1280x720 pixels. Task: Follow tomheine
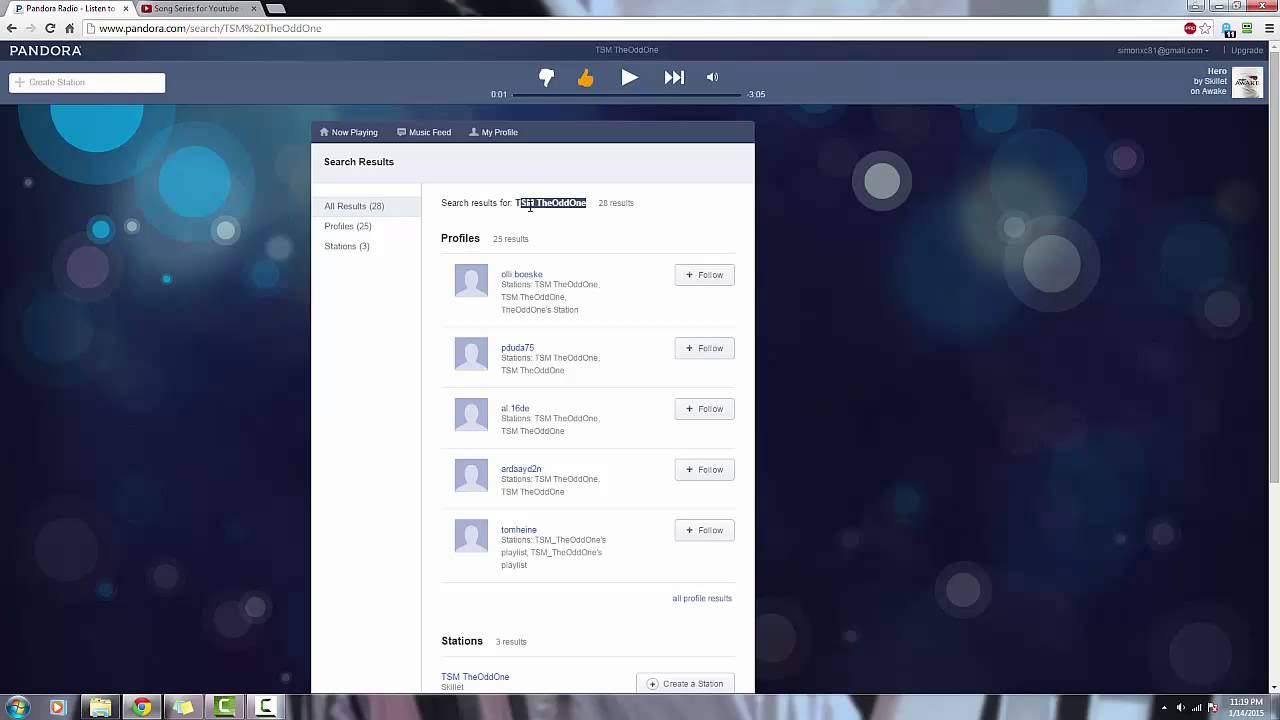tap(704, 531)
